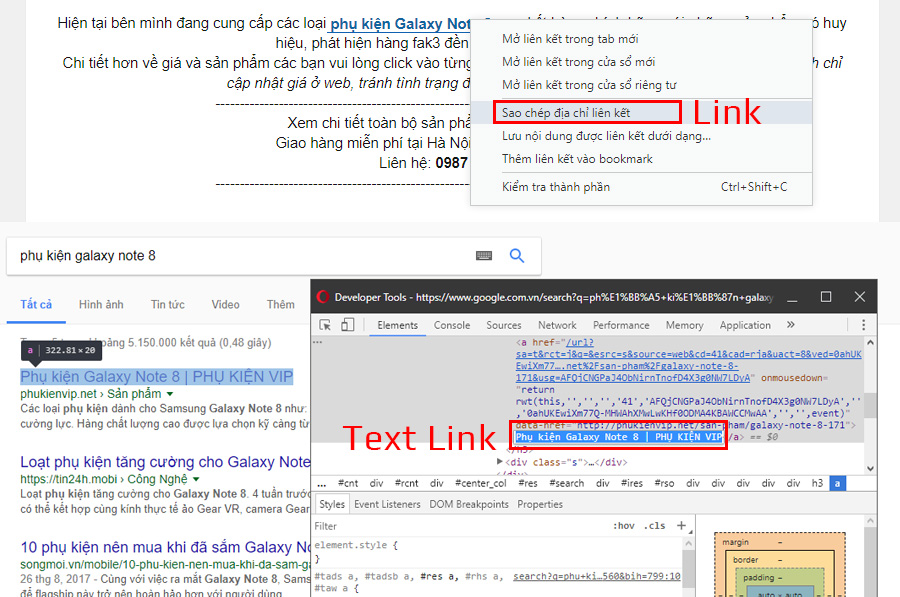Open the Thêm search category menu
The width and height of the screenshot is (900, 597).
coord(280,304)
